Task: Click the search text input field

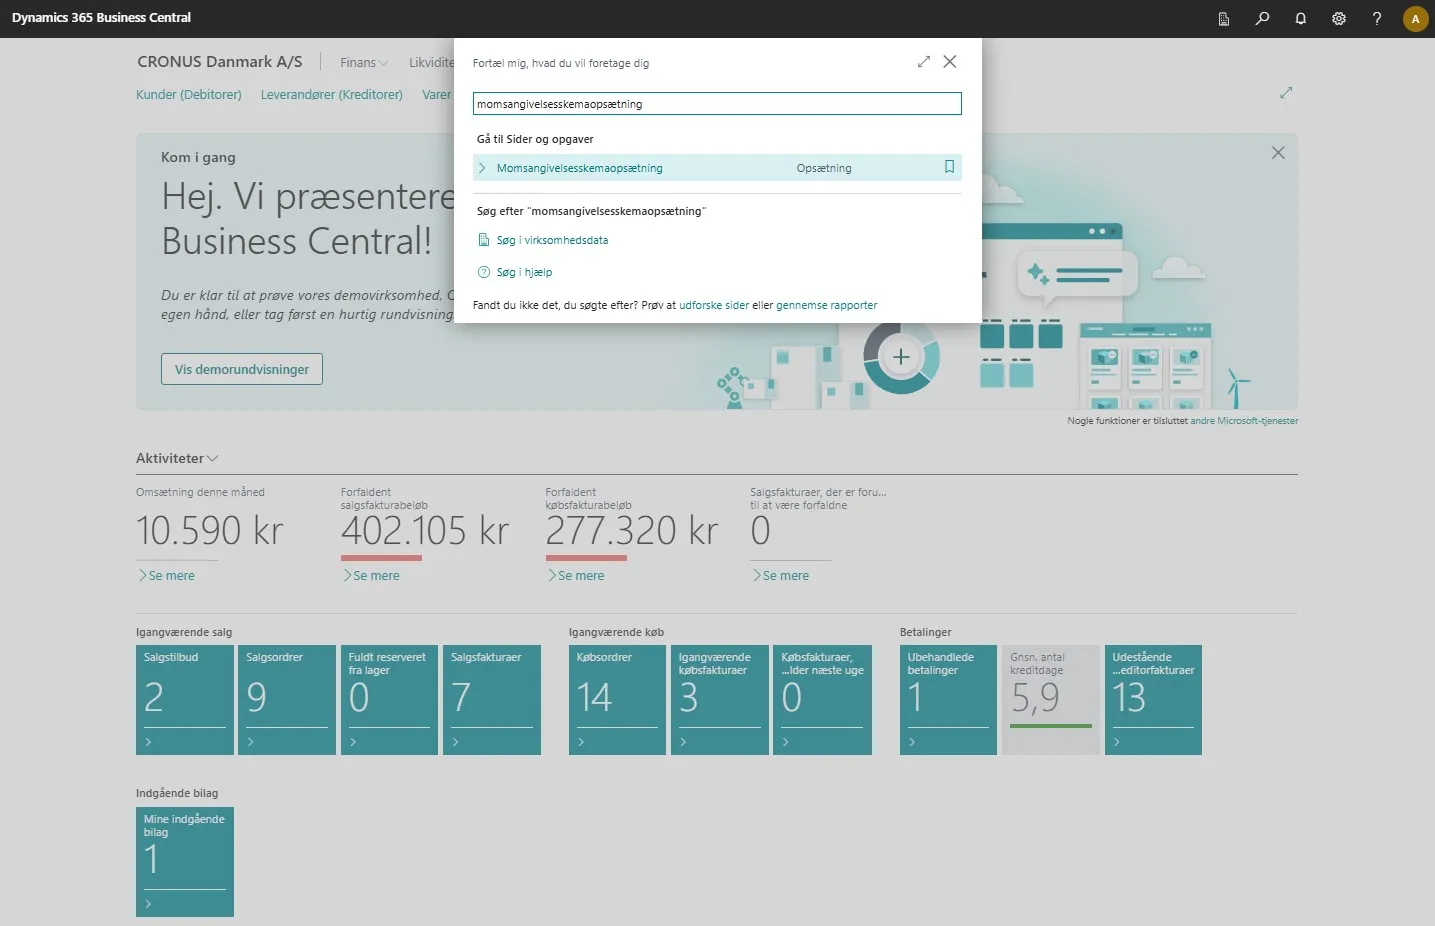Action: [717, 104]
